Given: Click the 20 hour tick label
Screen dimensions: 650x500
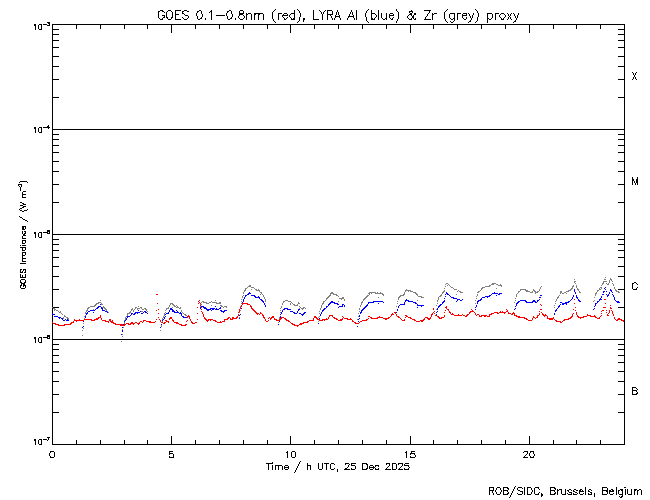Looking at the screenshot, I should tap(528, 454).
